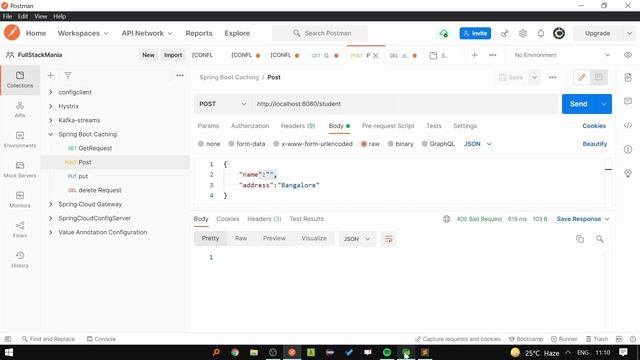640x360 pixels.
Task: Open the Monitors sidebar panel
Action: 20,199
